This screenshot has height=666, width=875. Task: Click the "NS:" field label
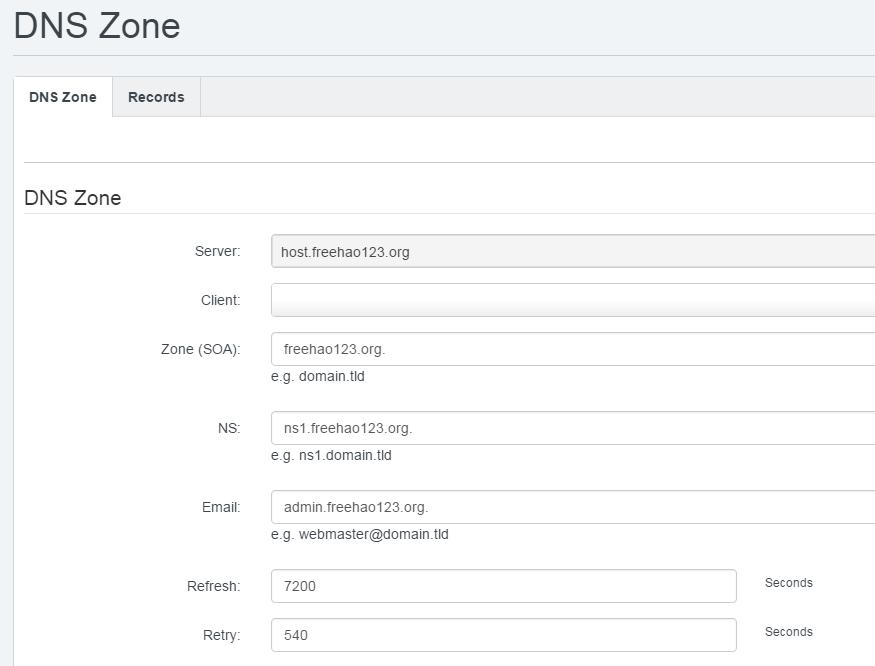pyautogui.click(x=229, y=428)
